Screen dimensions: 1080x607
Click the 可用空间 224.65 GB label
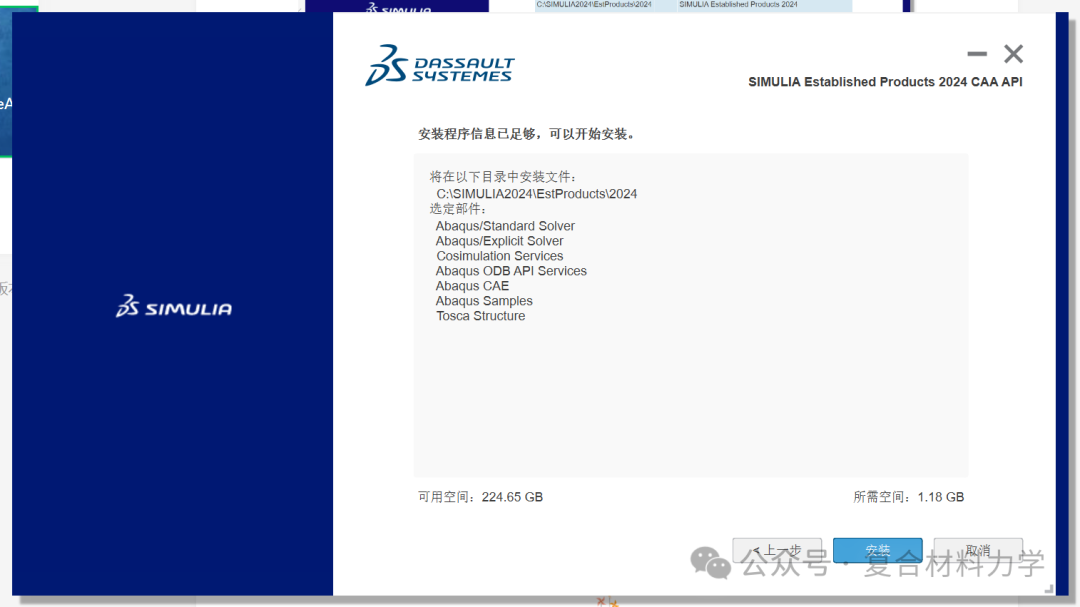click(x=480, y=497)
